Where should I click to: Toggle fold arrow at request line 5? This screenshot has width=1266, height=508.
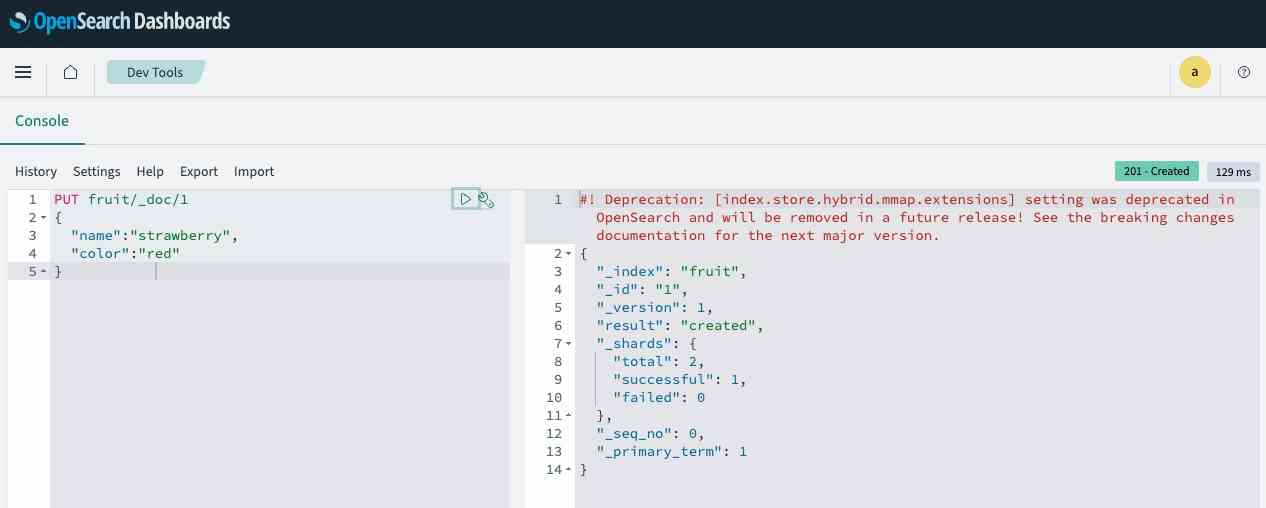point(44,272)
